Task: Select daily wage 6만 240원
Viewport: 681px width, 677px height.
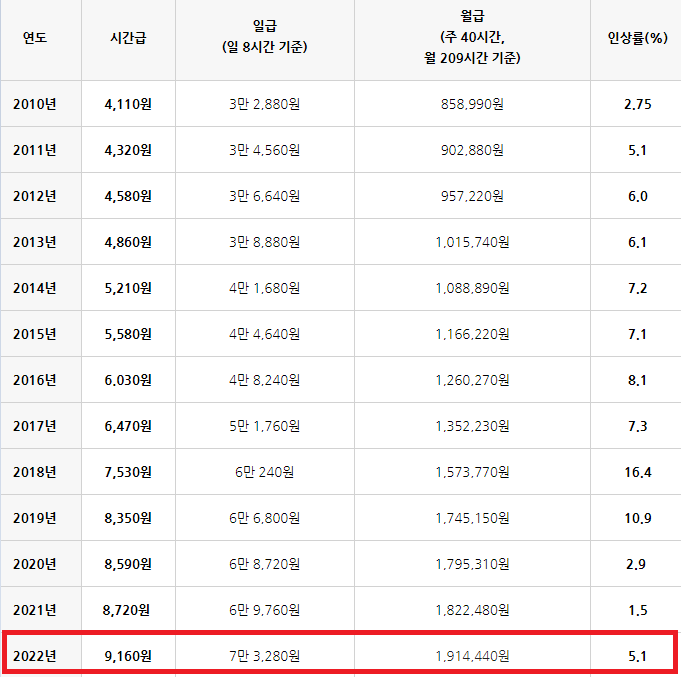Action: (x=264, y=472)
